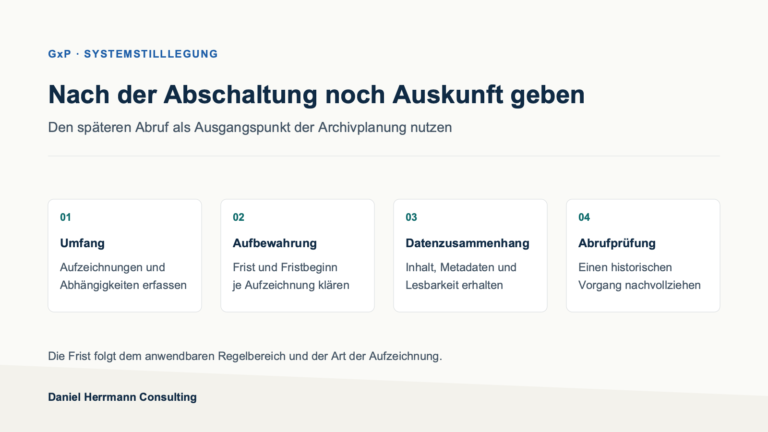Viewport: 768px width, 432px height.
Task: Click 'Inhalt, Metadaten und Lesbarkeit erhalten'
Action: tap(461, 276)
